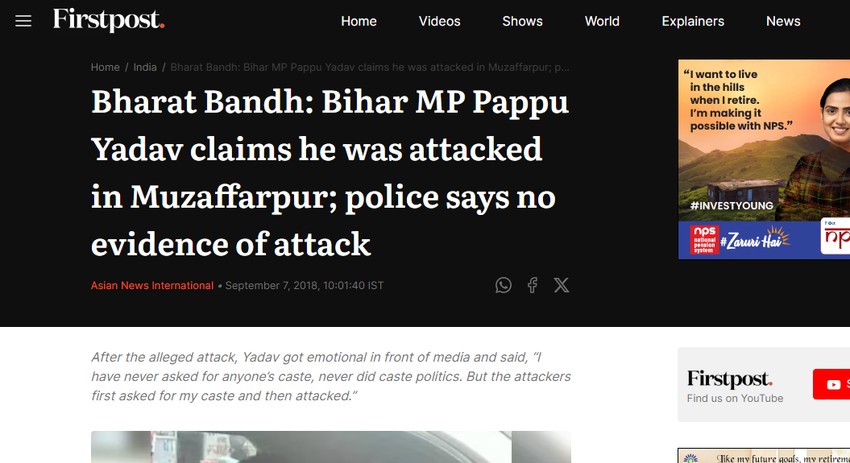Click the article image below the summary
This screenshot has height=463, width=850.
pyautogui.click(x=331, y=447)
